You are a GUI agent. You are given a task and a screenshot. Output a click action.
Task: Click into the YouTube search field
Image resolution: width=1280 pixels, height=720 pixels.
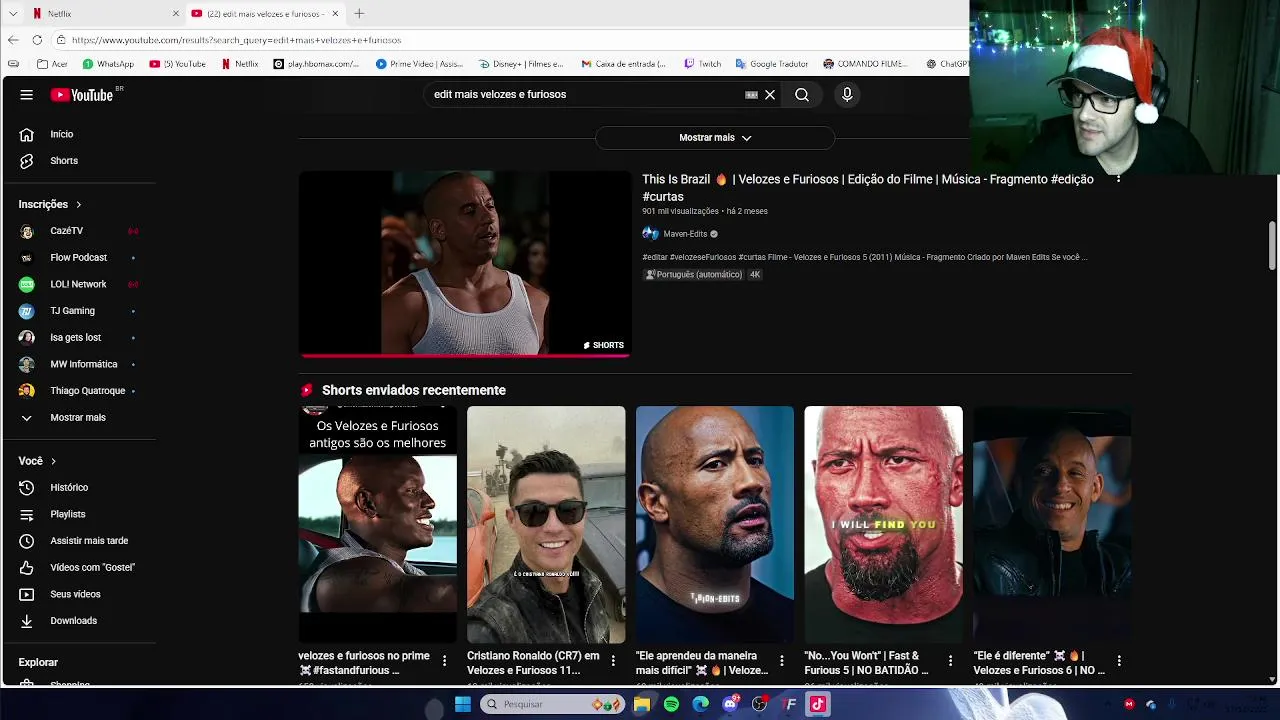pyautogui.click(x=585, y=95)
